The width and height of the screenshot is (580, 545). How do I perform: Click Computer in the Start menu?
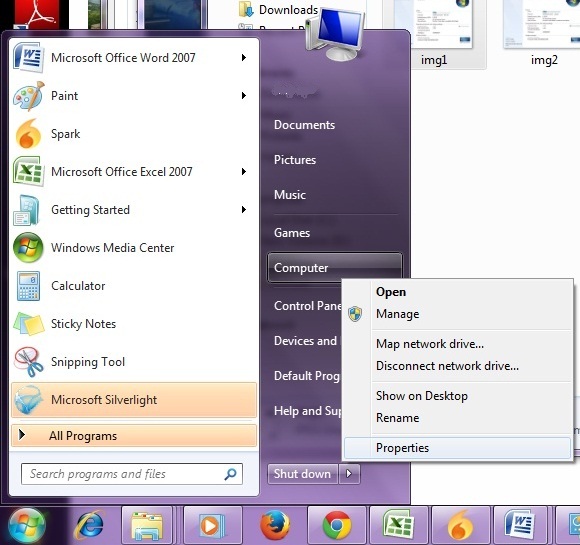point(334,268)
